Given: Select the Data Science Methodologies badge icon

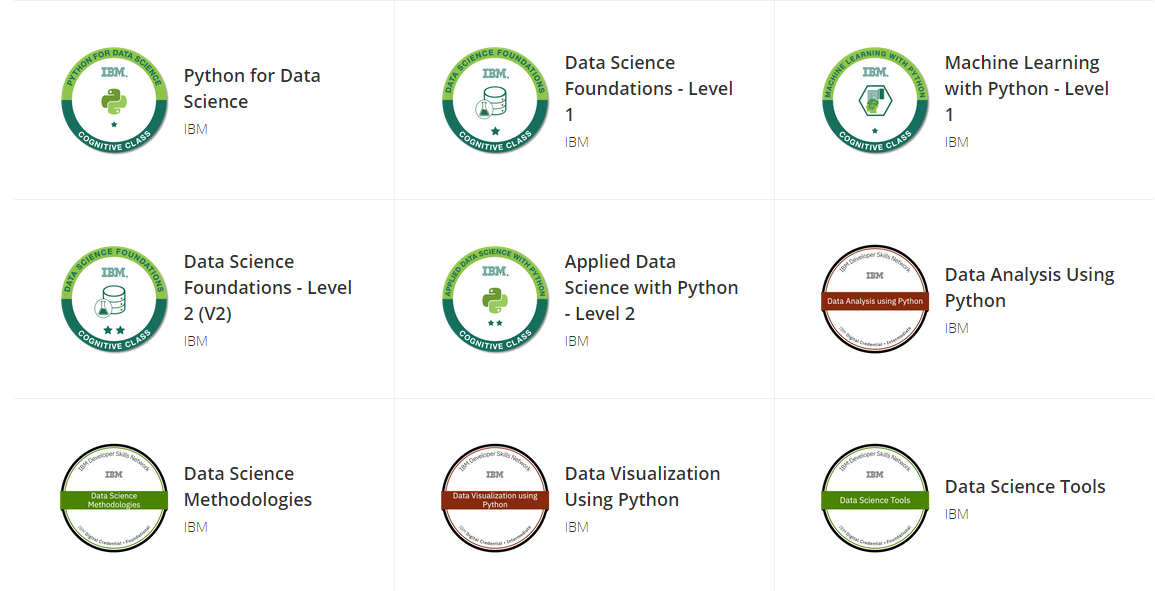Looking at the screenshot, I should pos(114,499).
